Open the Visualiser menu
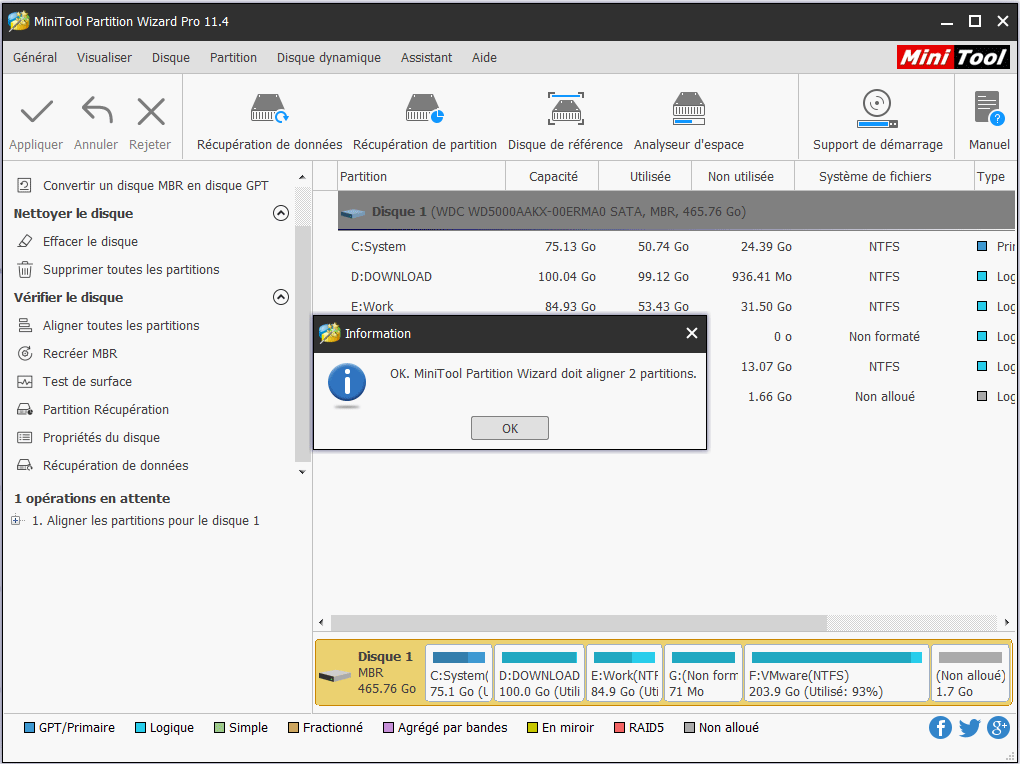The height and width of the screenshot is (764, 1020). coord(104,57)
